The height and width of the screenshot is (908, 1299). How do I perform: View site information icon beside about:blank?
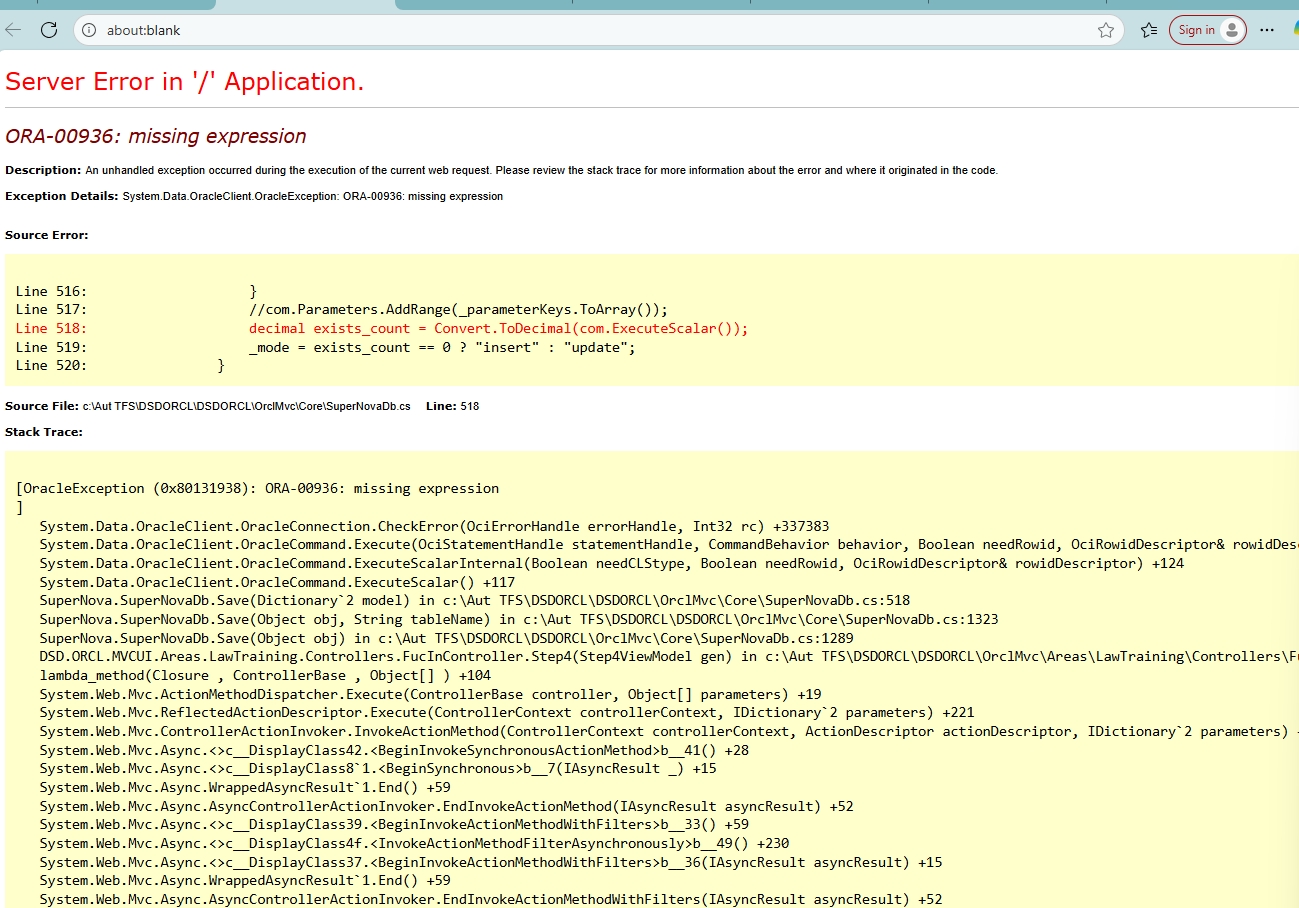pos(90,30)
